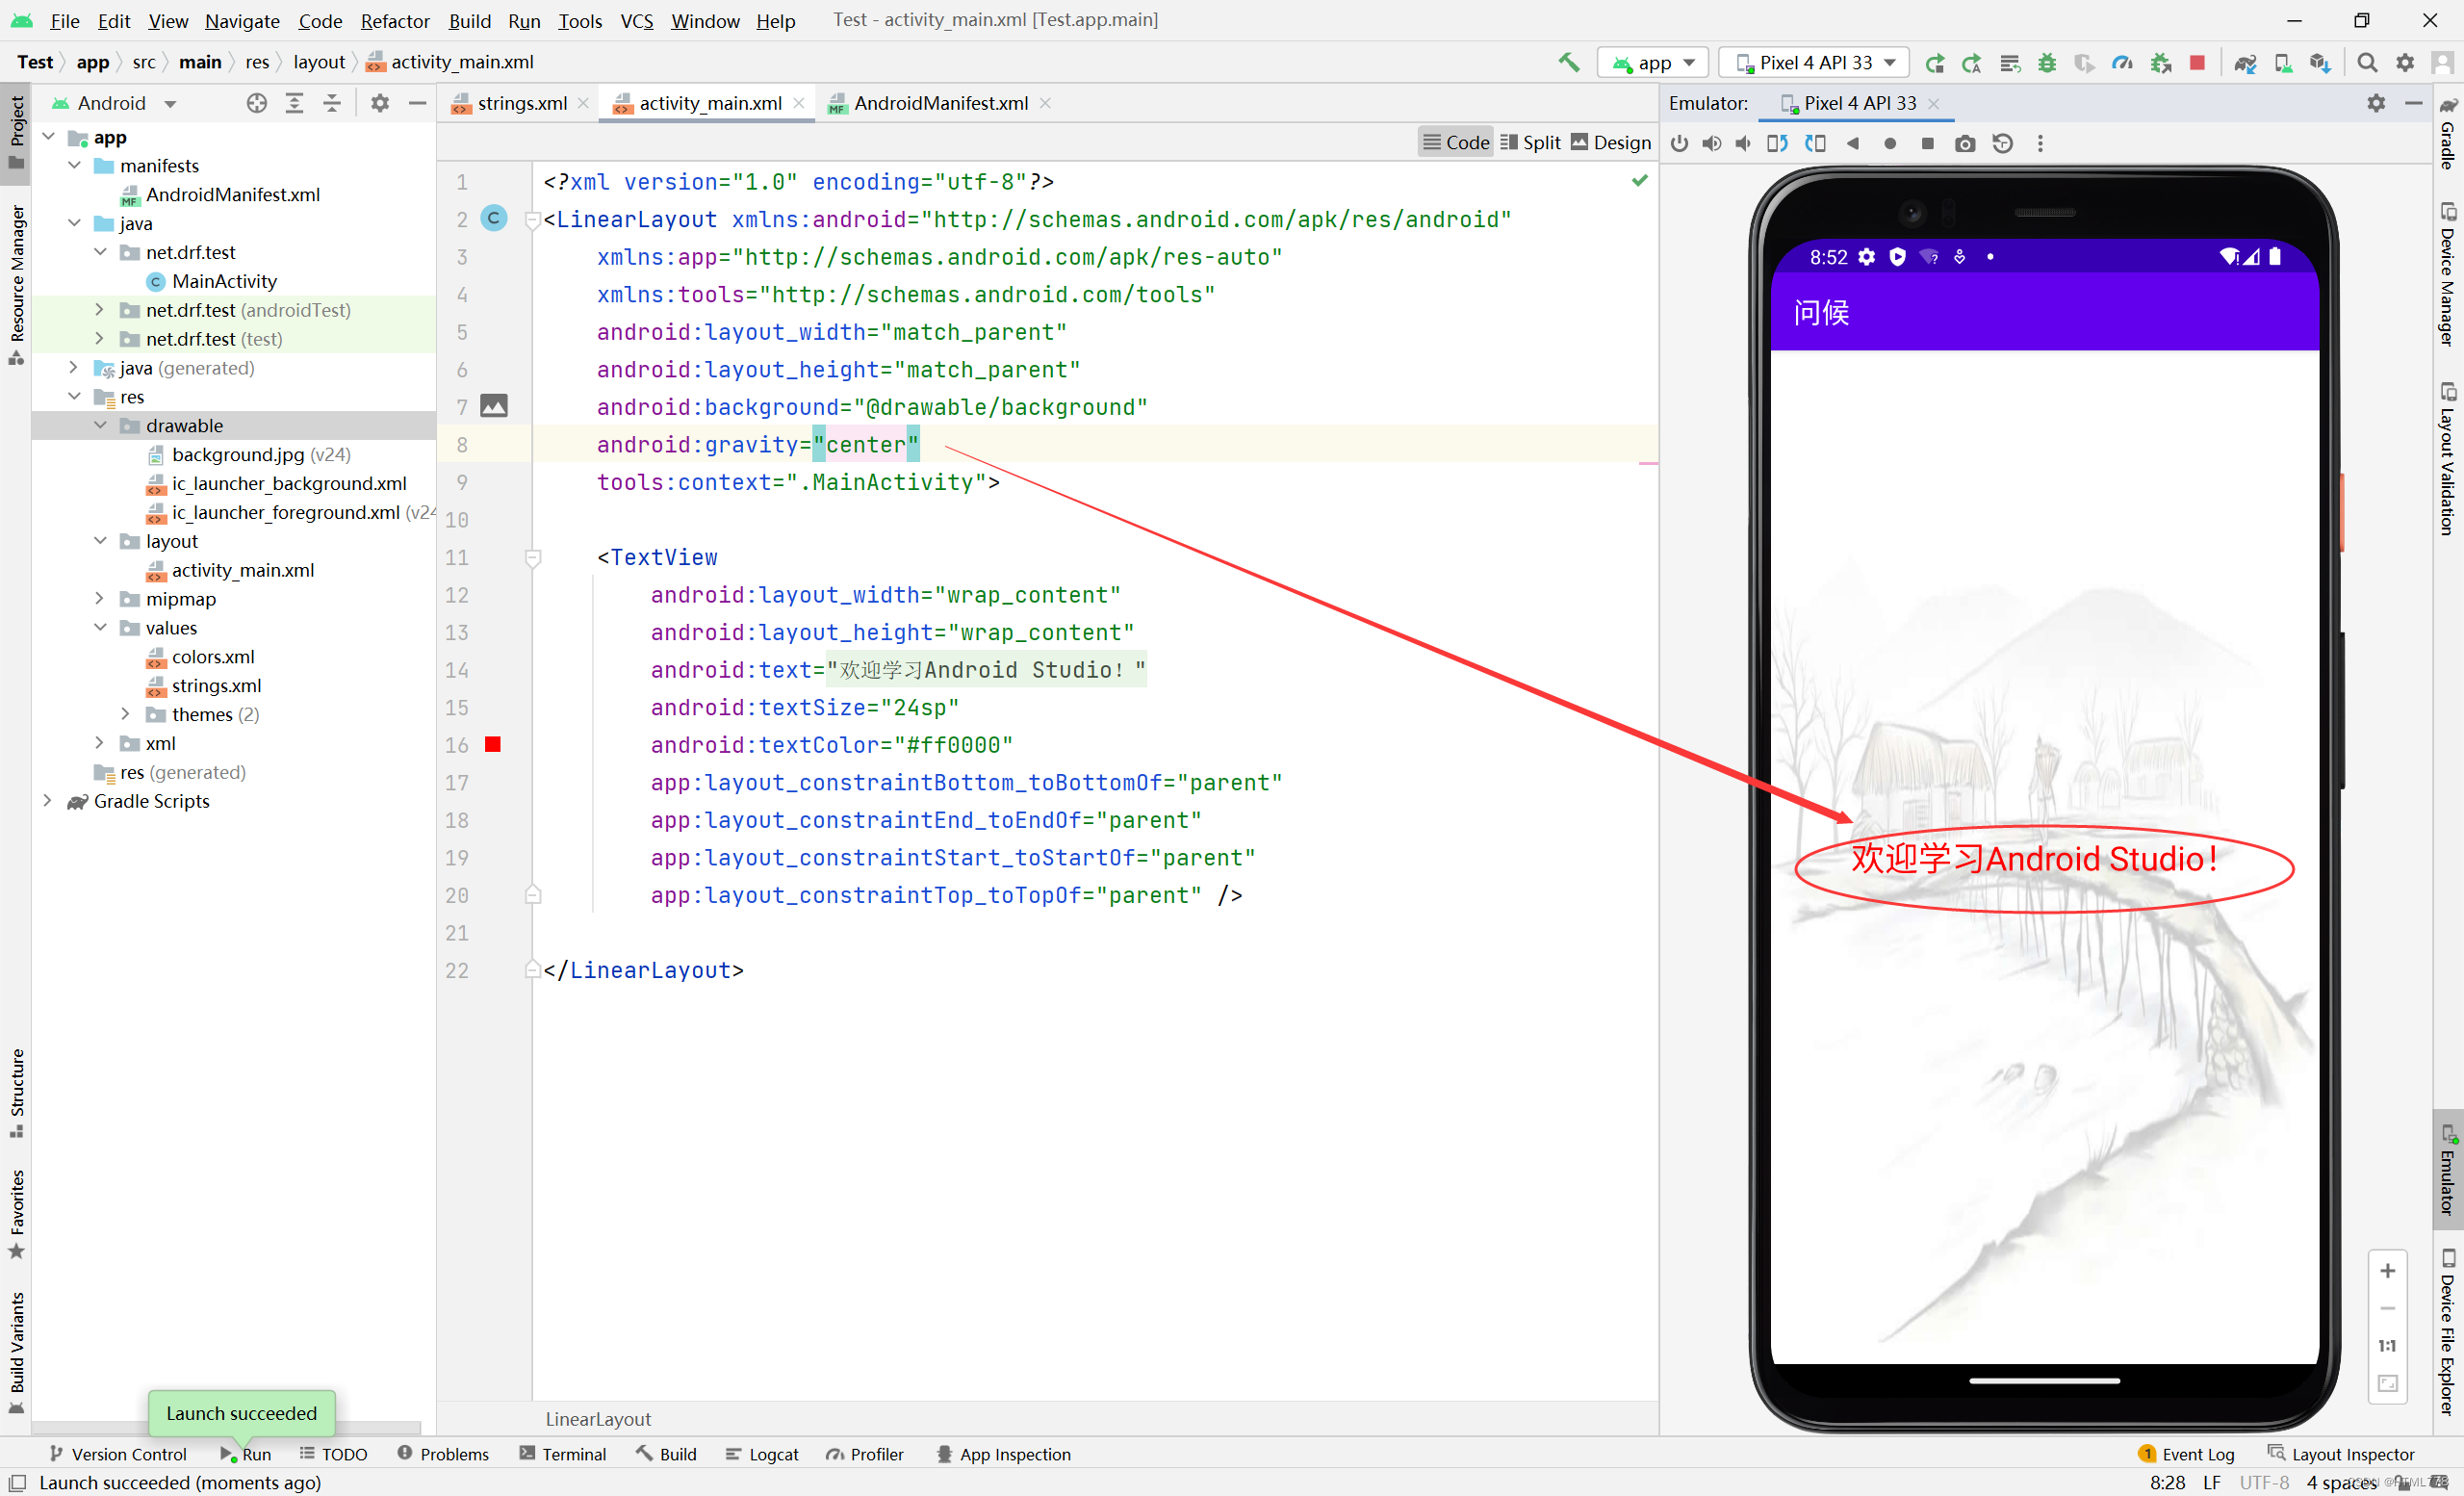Open IDE settings gear in main toolbar
This screenshot has width=2464, height=1496.
click(x=2405, y=62)
